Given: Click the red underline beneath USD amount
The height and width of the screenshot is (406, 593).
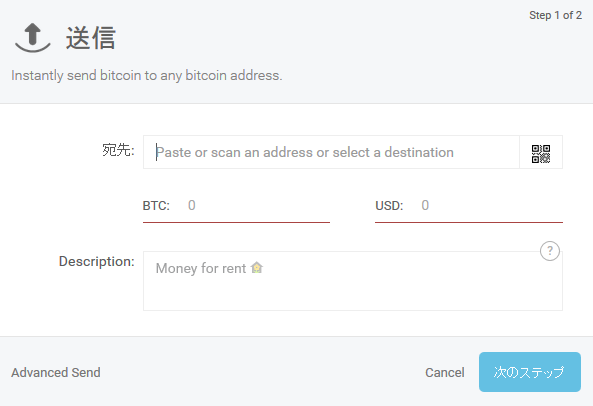Looking at the screenshot, I should pos(469,222).
